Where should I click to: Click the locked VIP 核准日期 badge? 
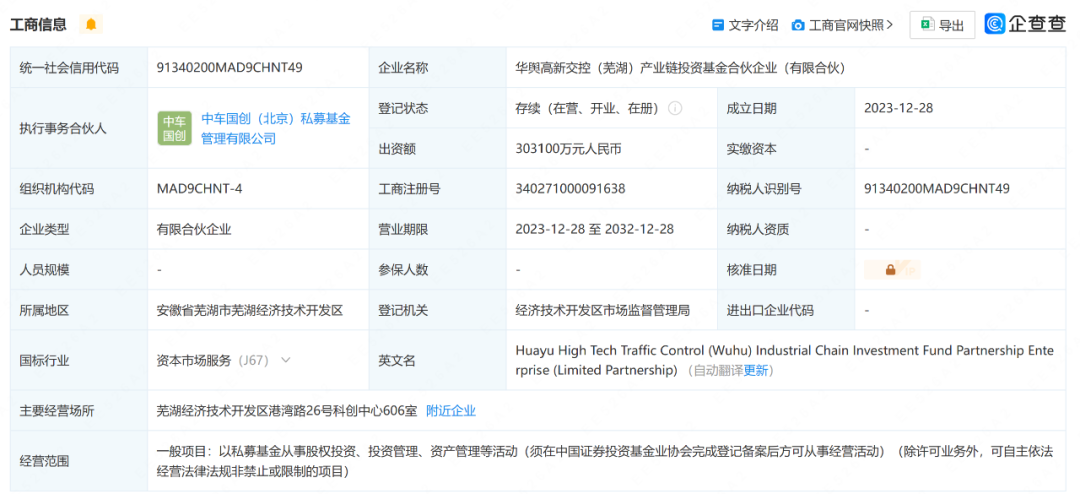[x=892, y=270]
